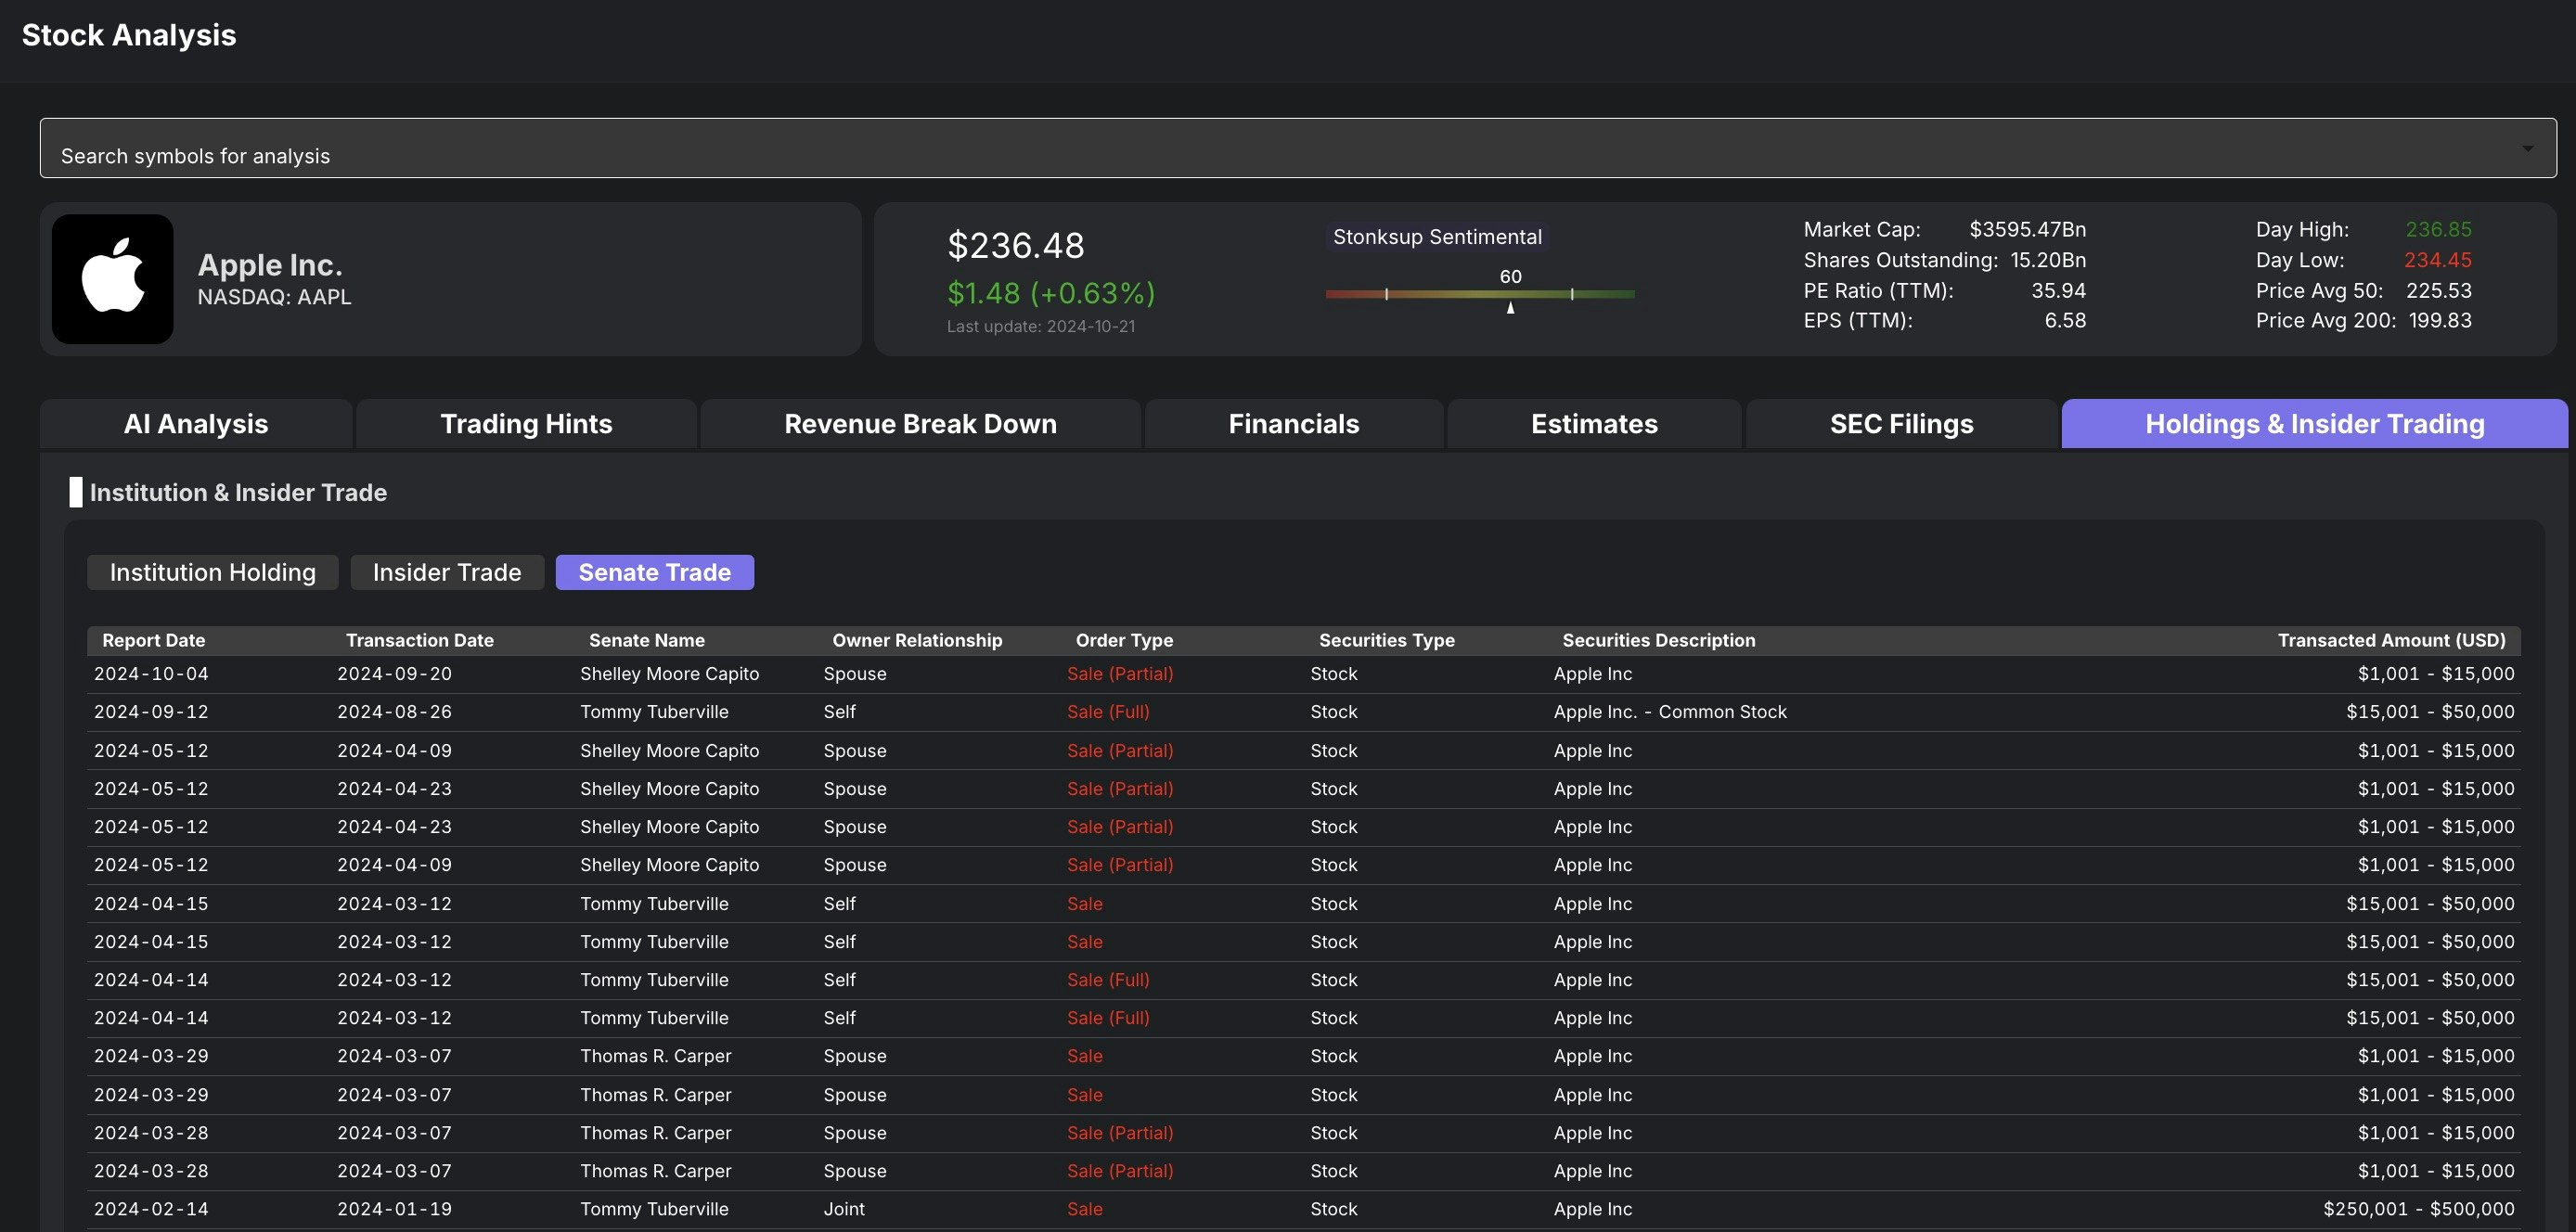This screenshot has width=2576, height=1232.
Task: Click the Order Type column header
Action: tap(1124, 641)
